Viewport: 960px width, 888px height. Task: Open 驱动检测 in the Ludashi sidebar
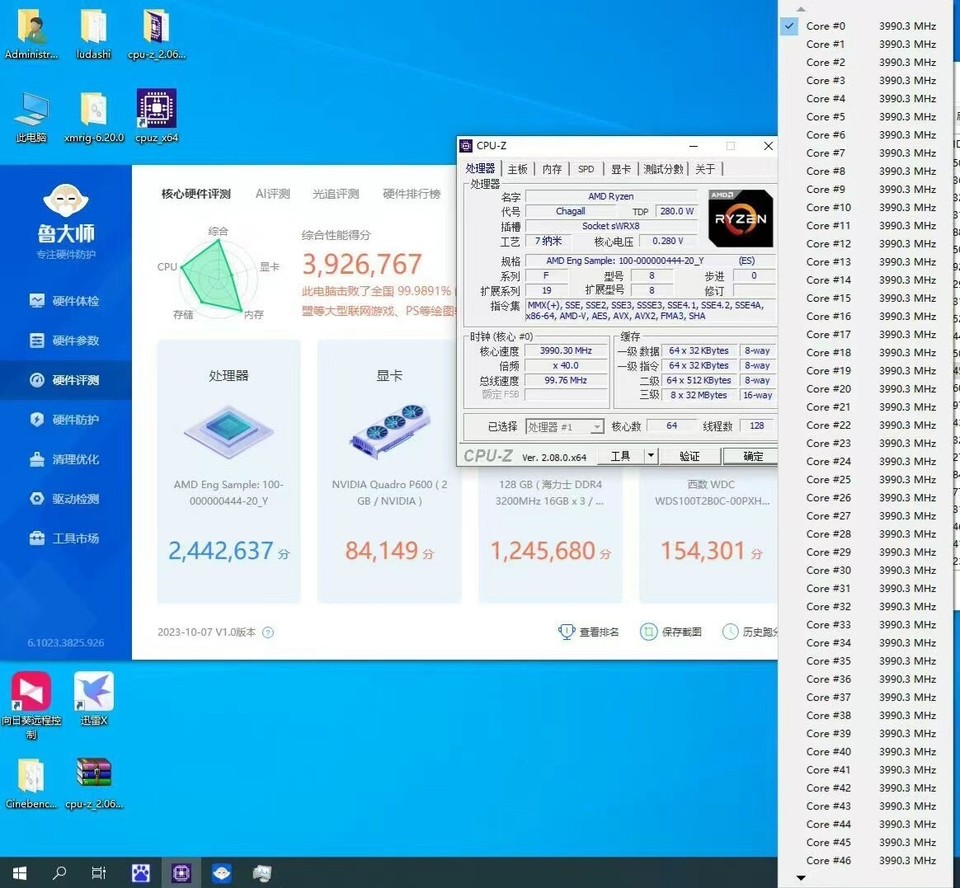pyautogui.click(x=66, y=499)
